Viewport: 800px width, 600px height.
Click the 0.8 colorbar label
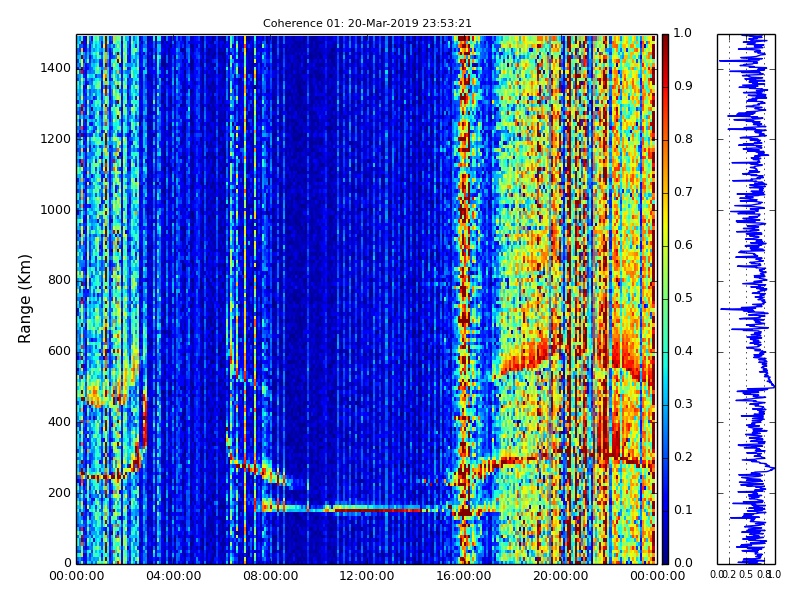click(x=683, y=139)
